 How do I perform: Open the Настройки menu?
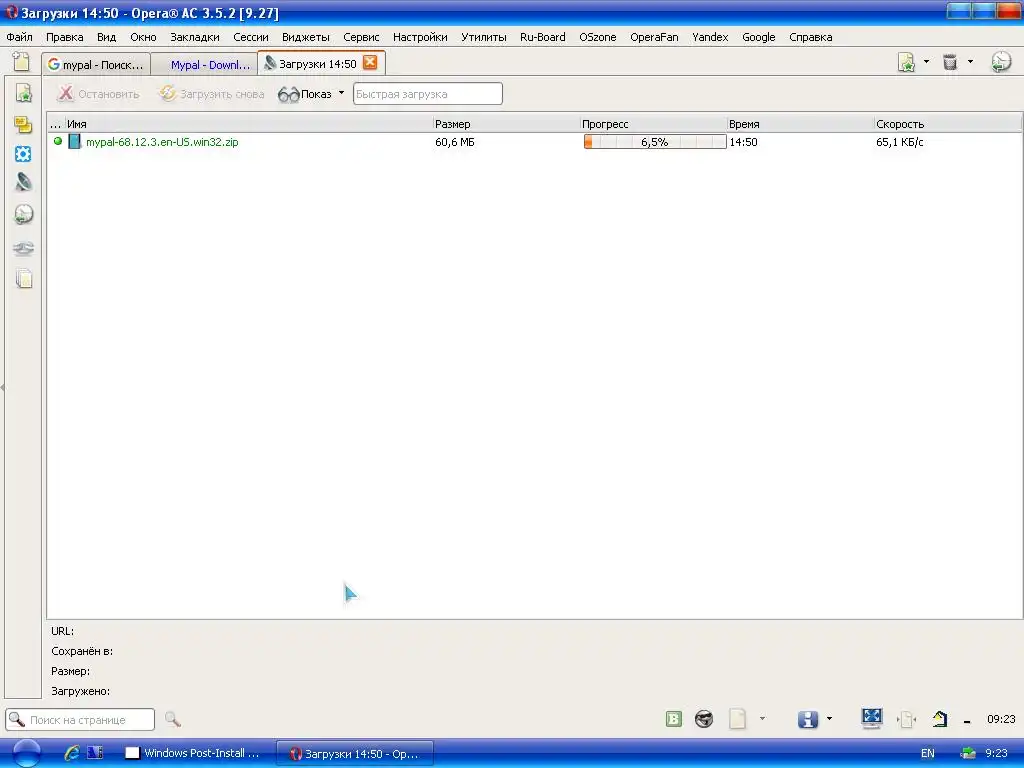click(x=420, y=37)
